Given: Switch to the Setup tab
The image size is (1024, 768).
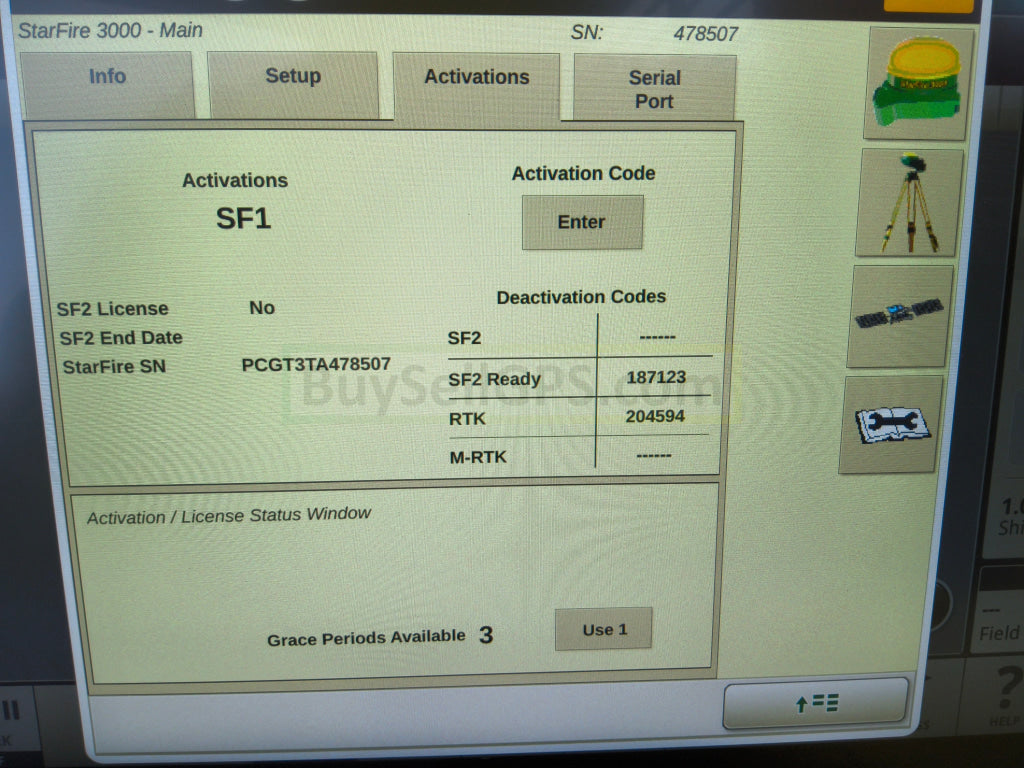Looking at the screenshot, I should click(293, 84).
